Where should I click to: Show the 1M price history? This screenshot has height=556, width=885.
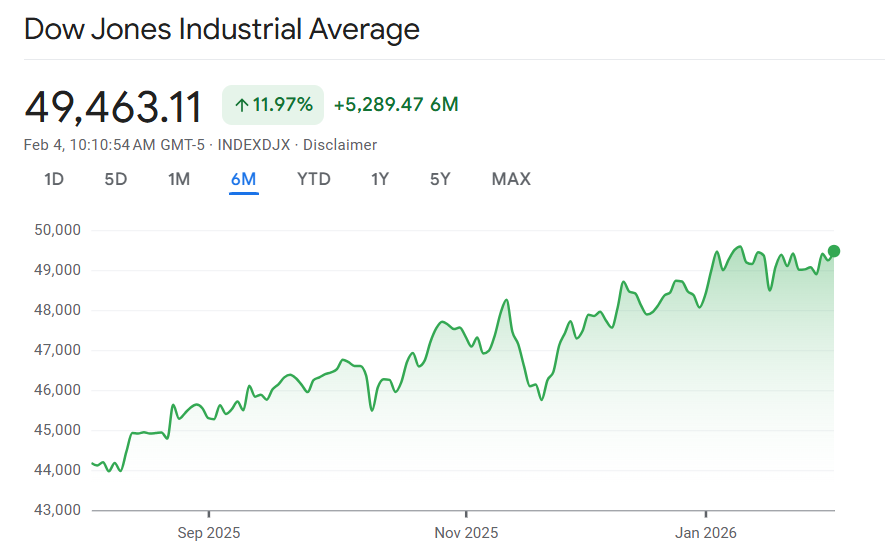click(179, 180)
